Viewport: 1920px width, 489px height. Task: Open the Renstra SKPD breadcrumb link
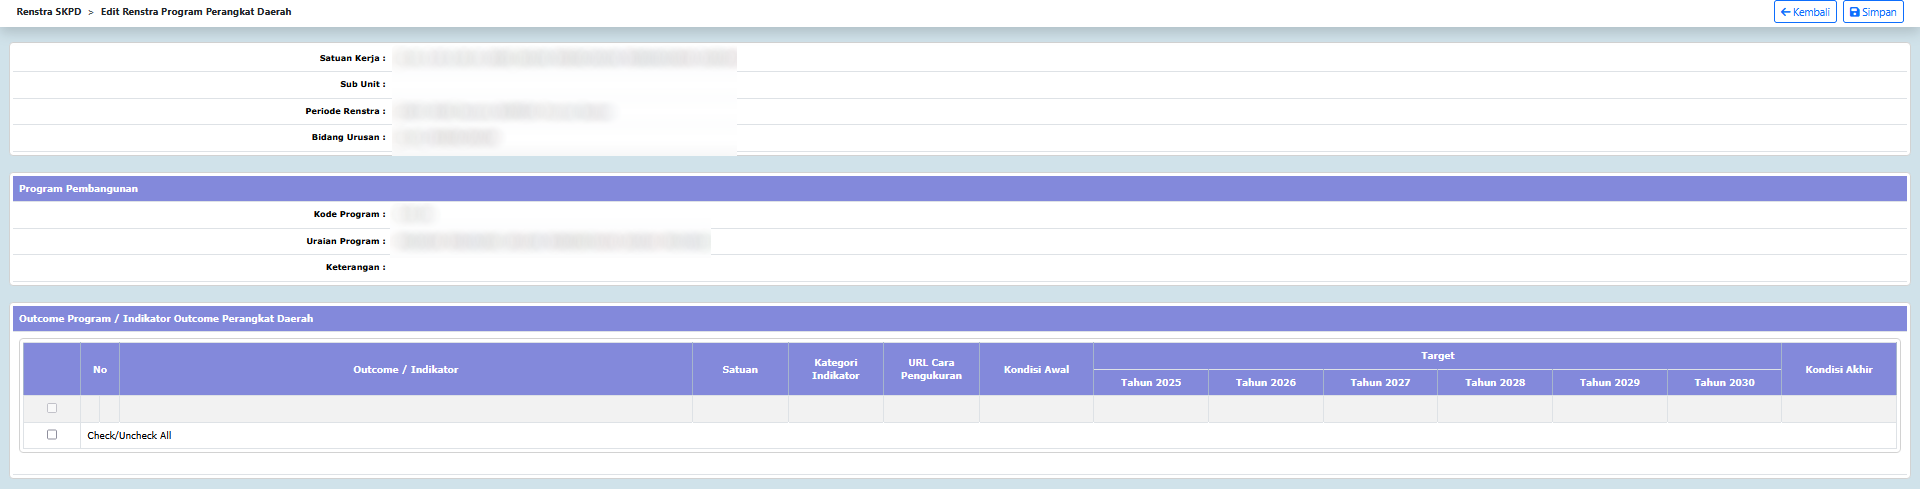[x=49, y=12]
